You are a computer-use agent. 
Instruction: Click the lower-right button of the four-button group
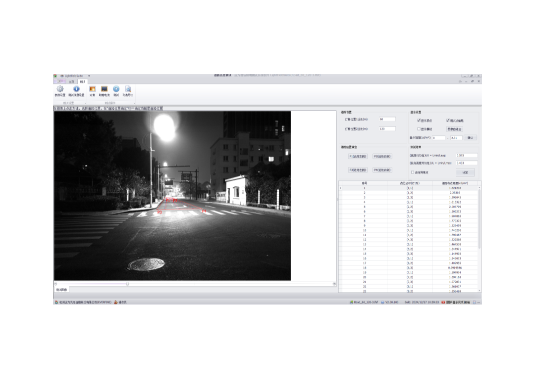click(x=382, y=170)
